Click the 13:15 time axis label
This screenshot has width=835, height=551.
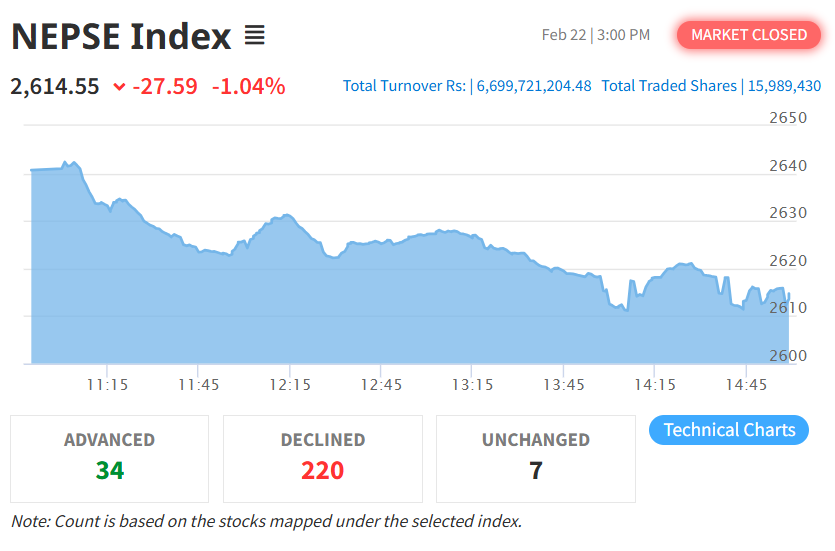[x=473, y=384]
